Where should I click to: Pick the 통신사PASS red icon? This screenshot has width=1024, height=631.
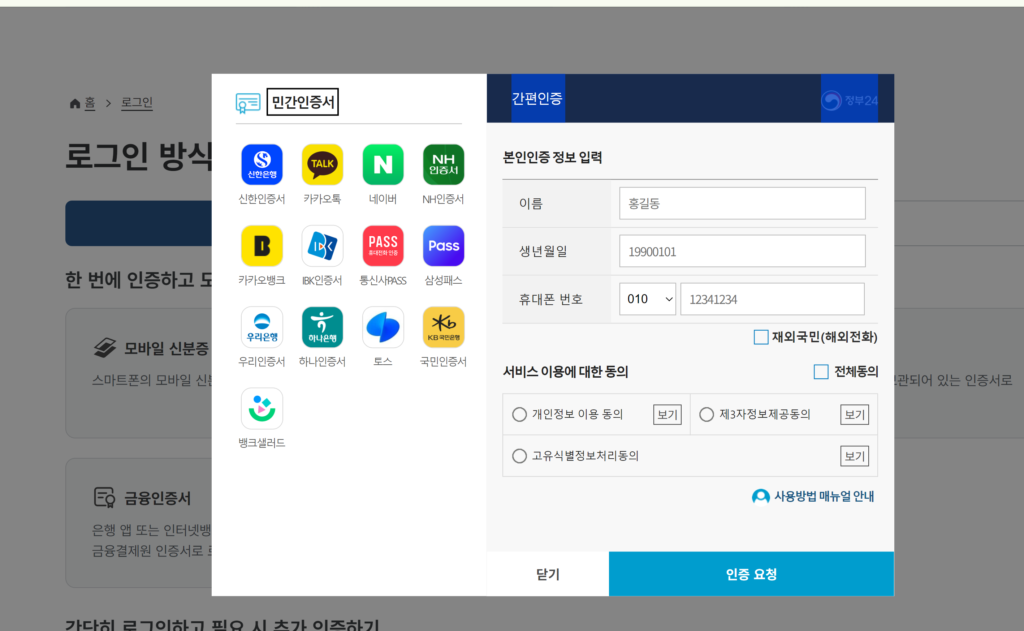(383, 246)
